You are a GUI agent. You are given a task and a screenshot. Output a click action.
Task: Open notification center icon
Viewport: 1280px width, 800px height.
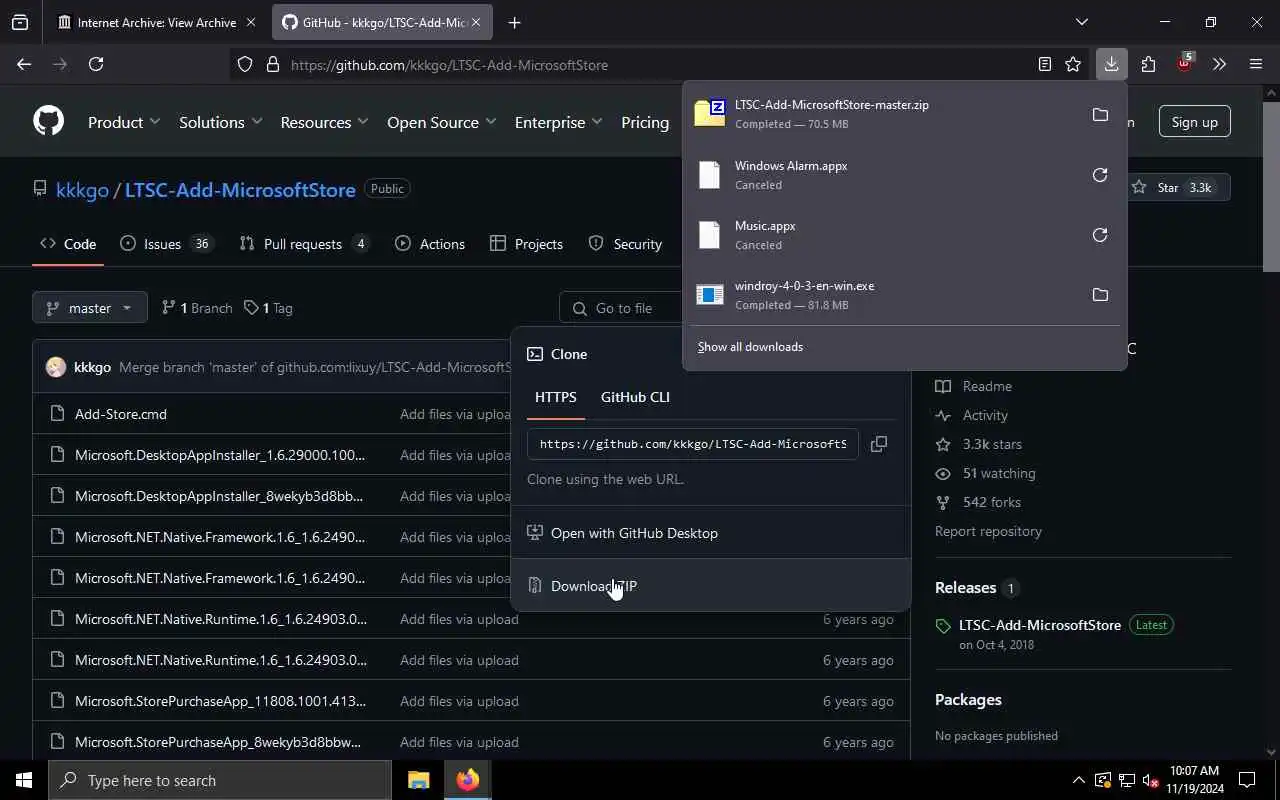tap(1247, 780)
